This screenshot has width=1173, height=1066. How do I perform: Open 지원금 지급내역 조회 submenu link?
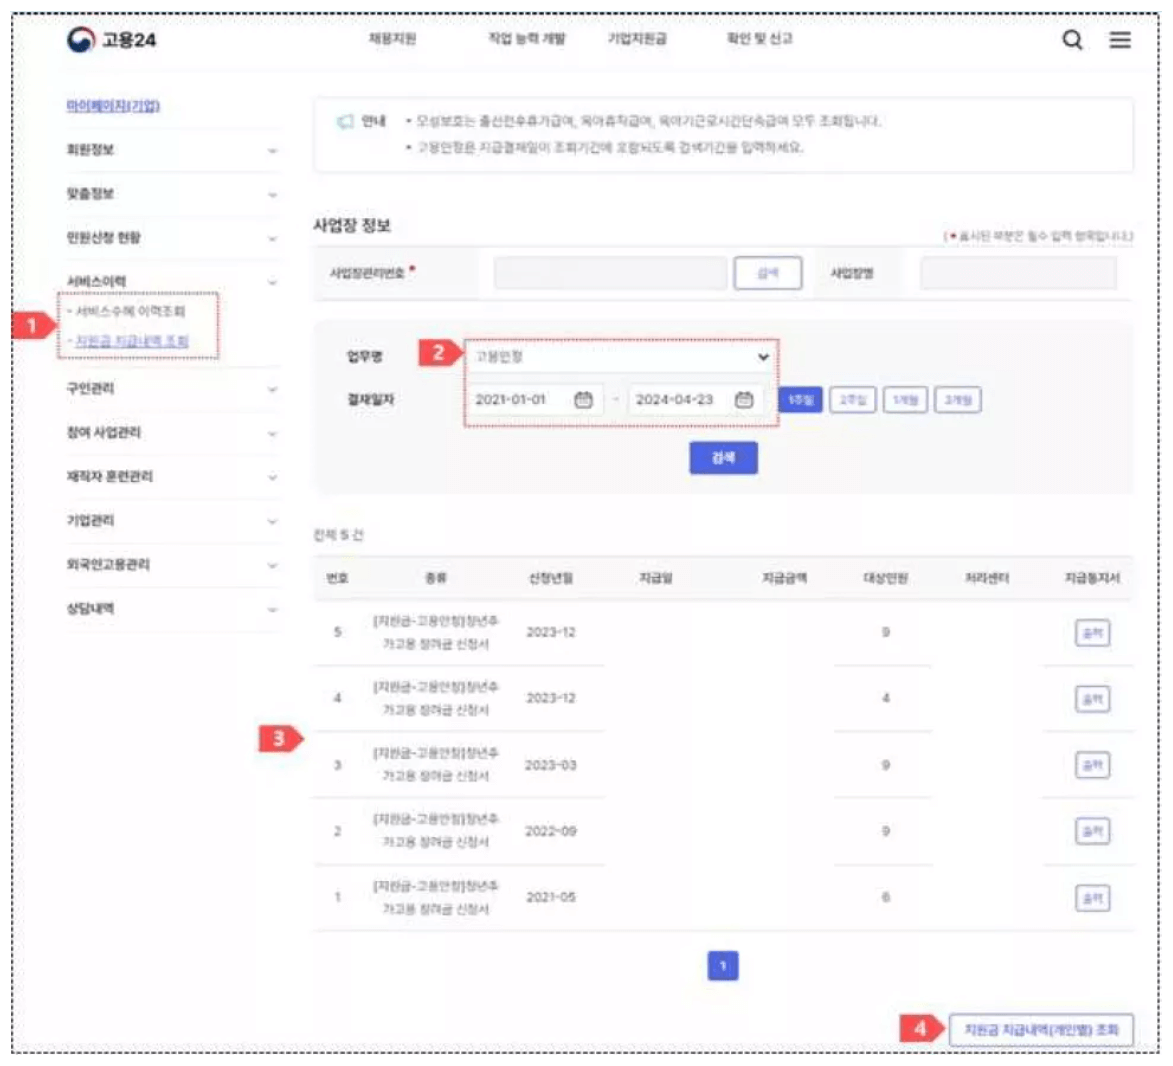pyautogui.click(x=132, y=341)
